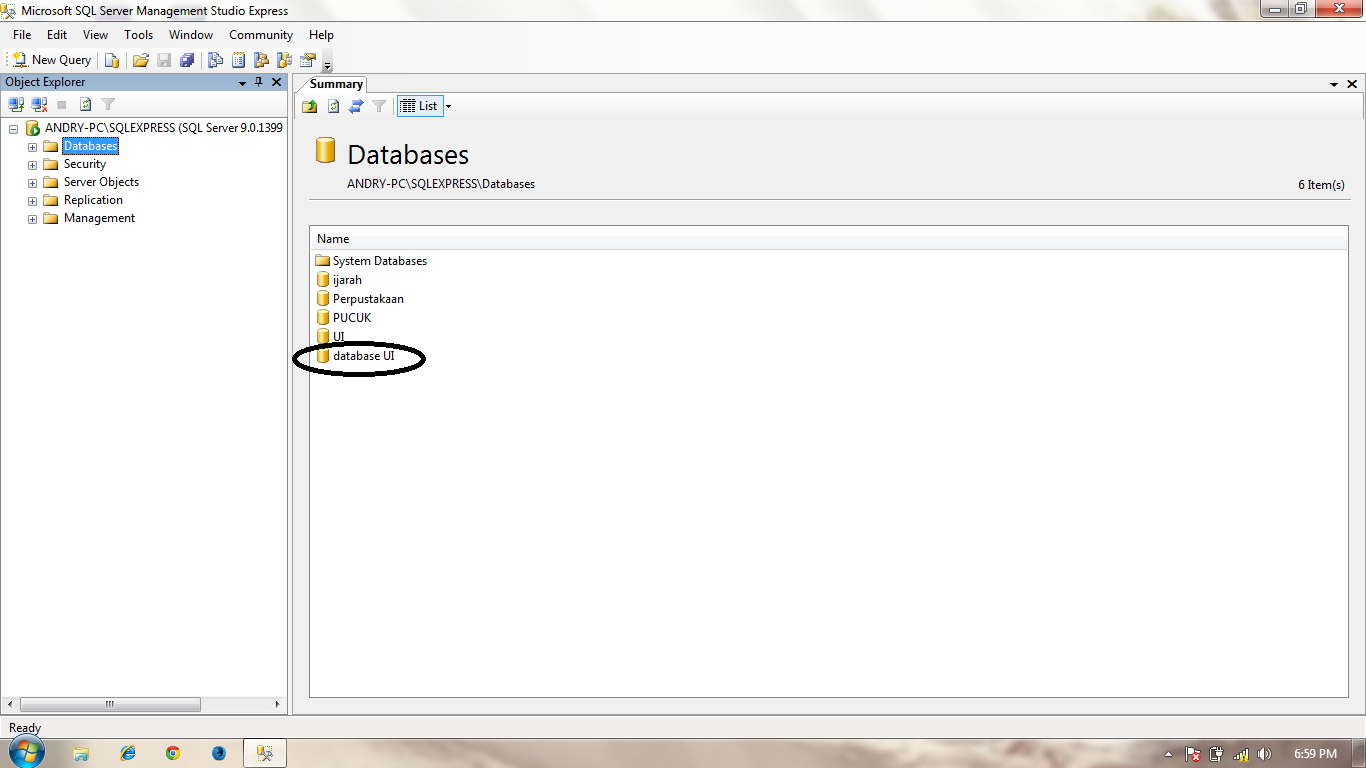The width and height of the screenshot is (1366, 768).
Task: Click the New Query toolbar button
Action: coord(51,60)
